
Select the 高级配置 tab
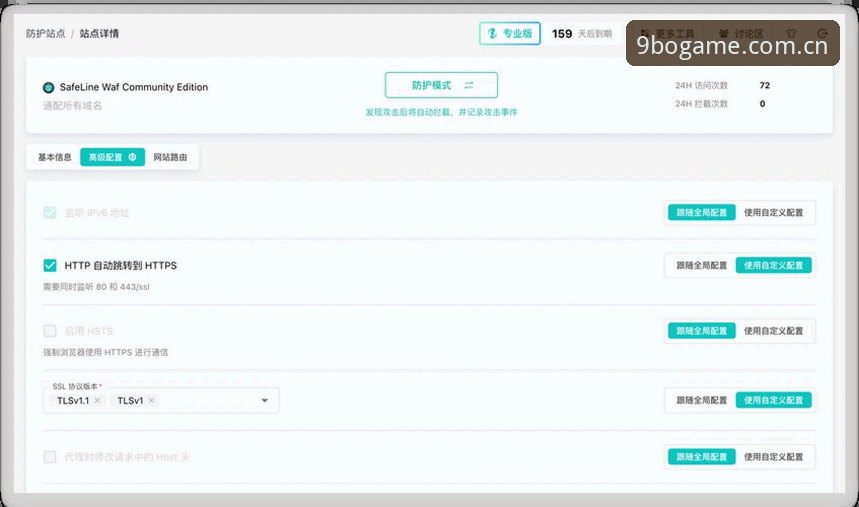112,157
